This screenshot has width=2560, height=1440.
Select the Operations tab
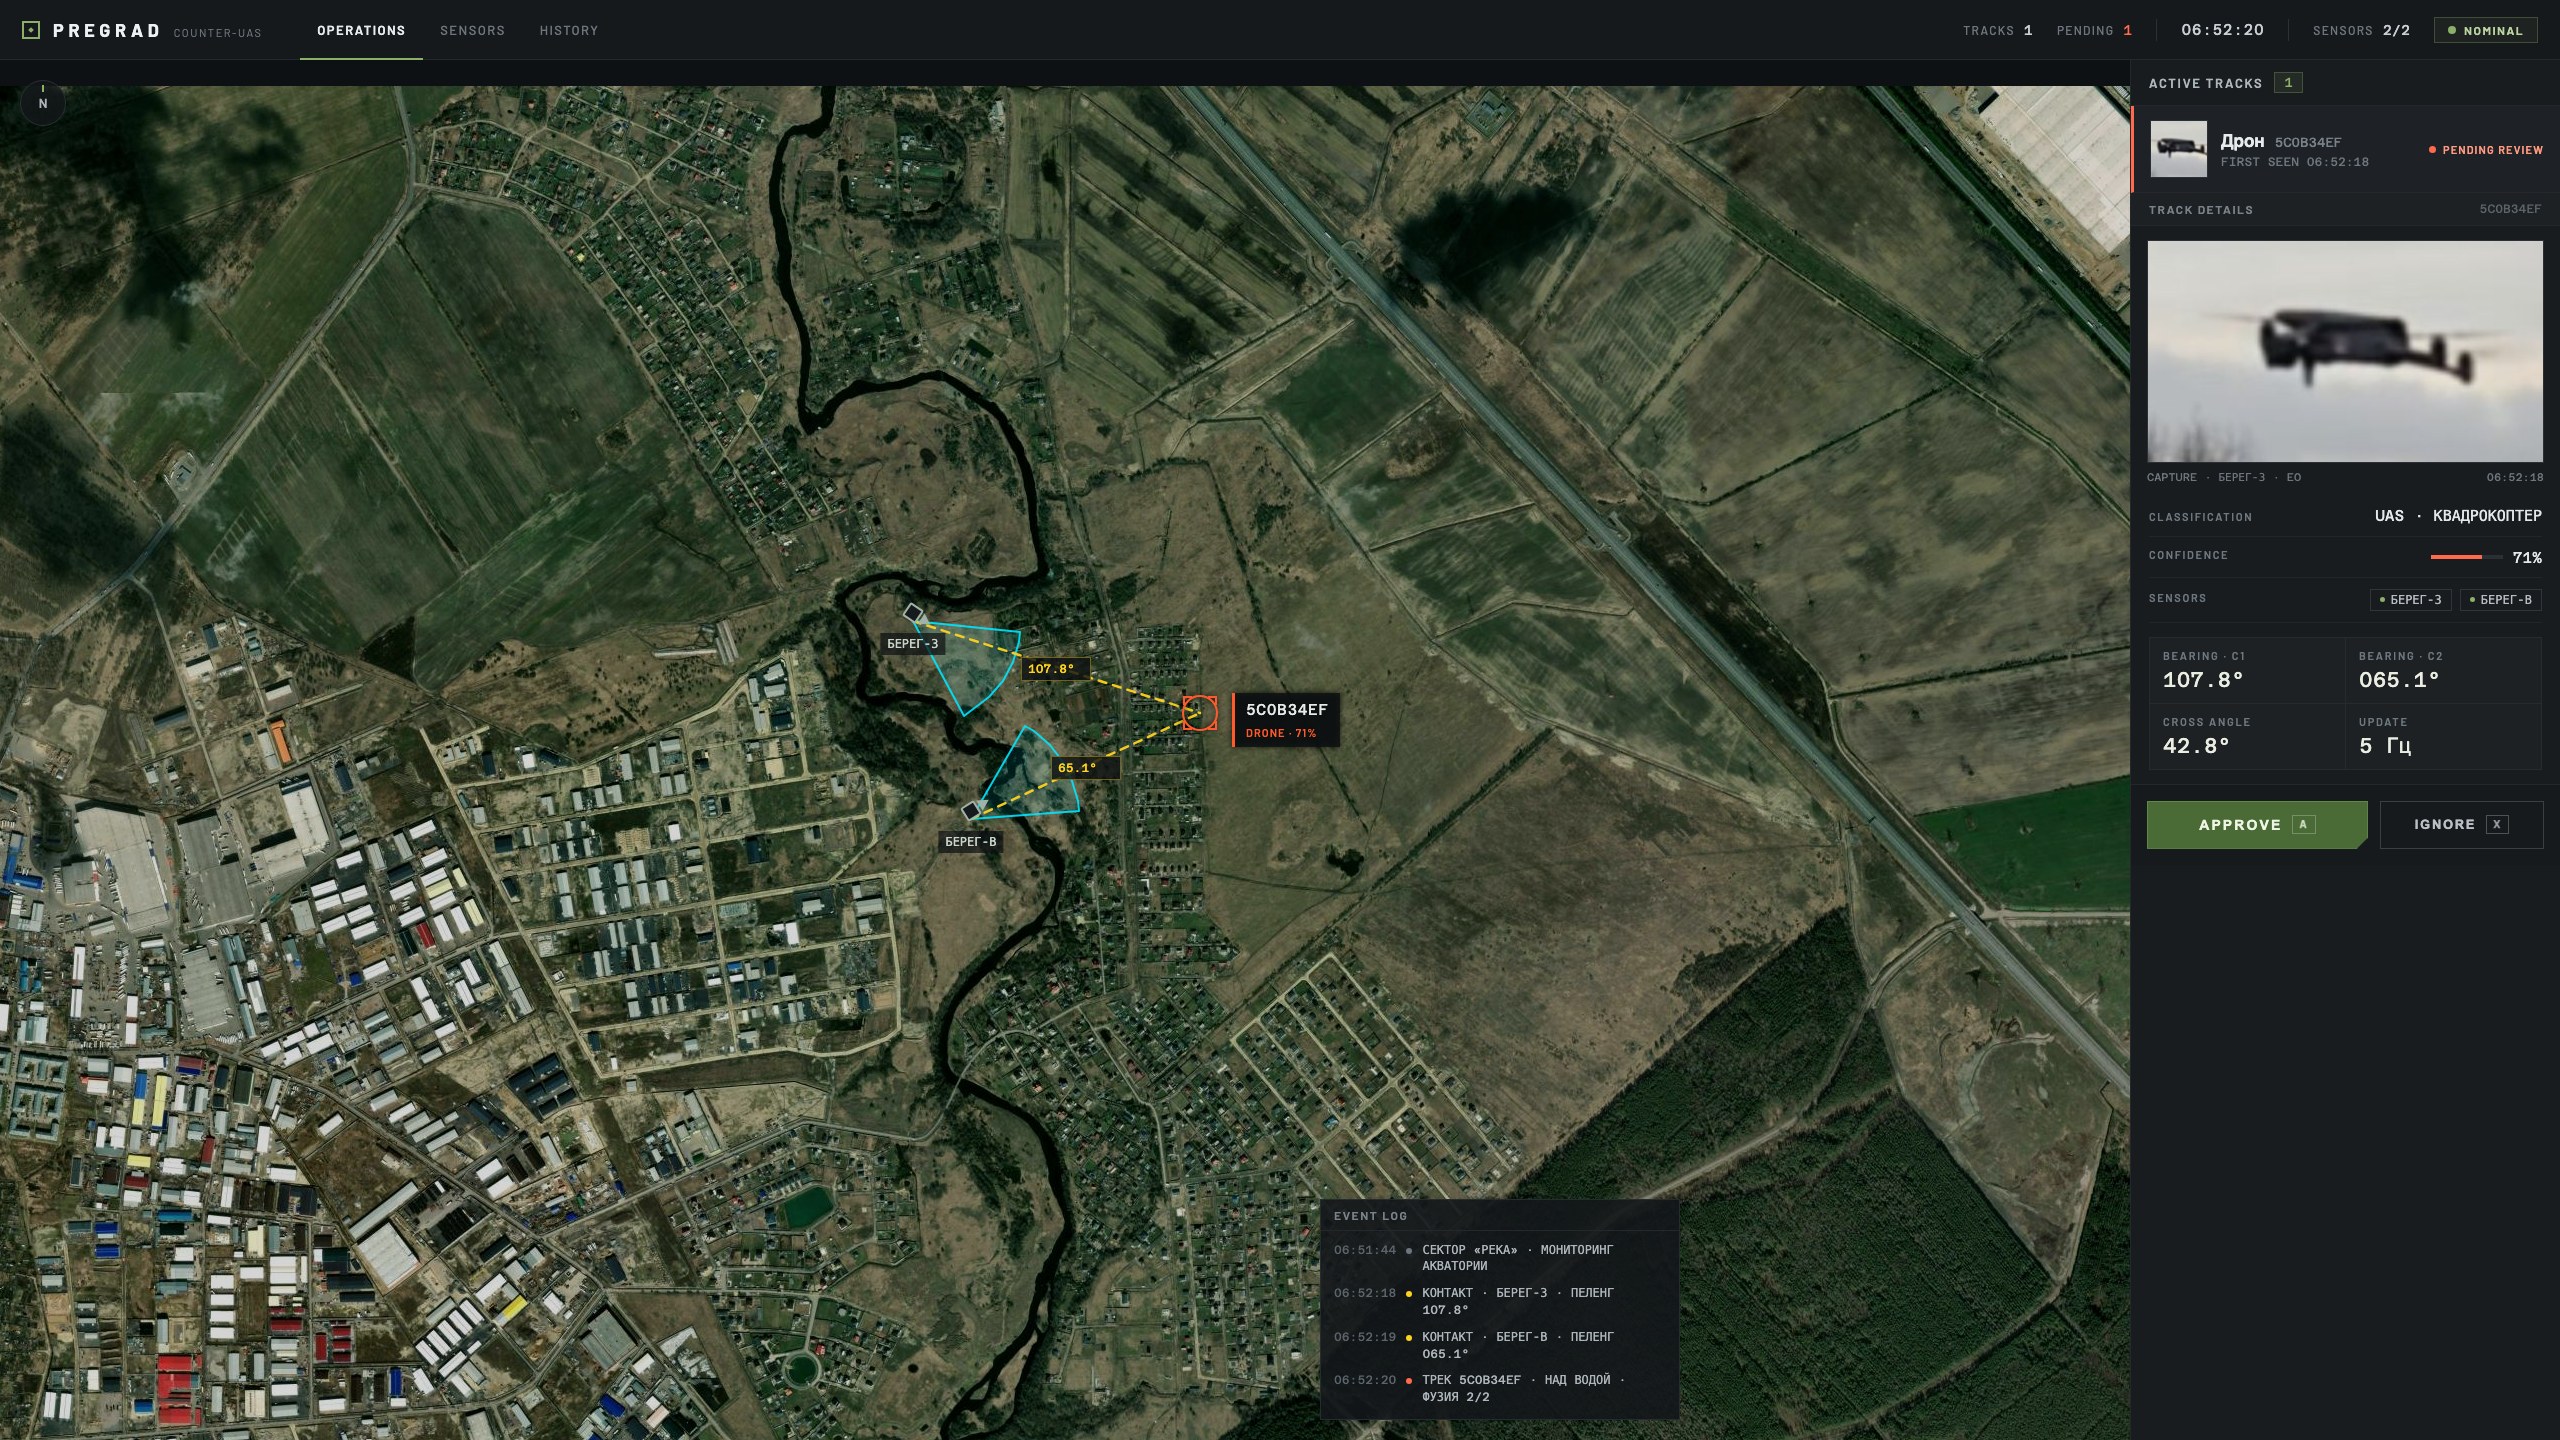[x=361, y=30]
